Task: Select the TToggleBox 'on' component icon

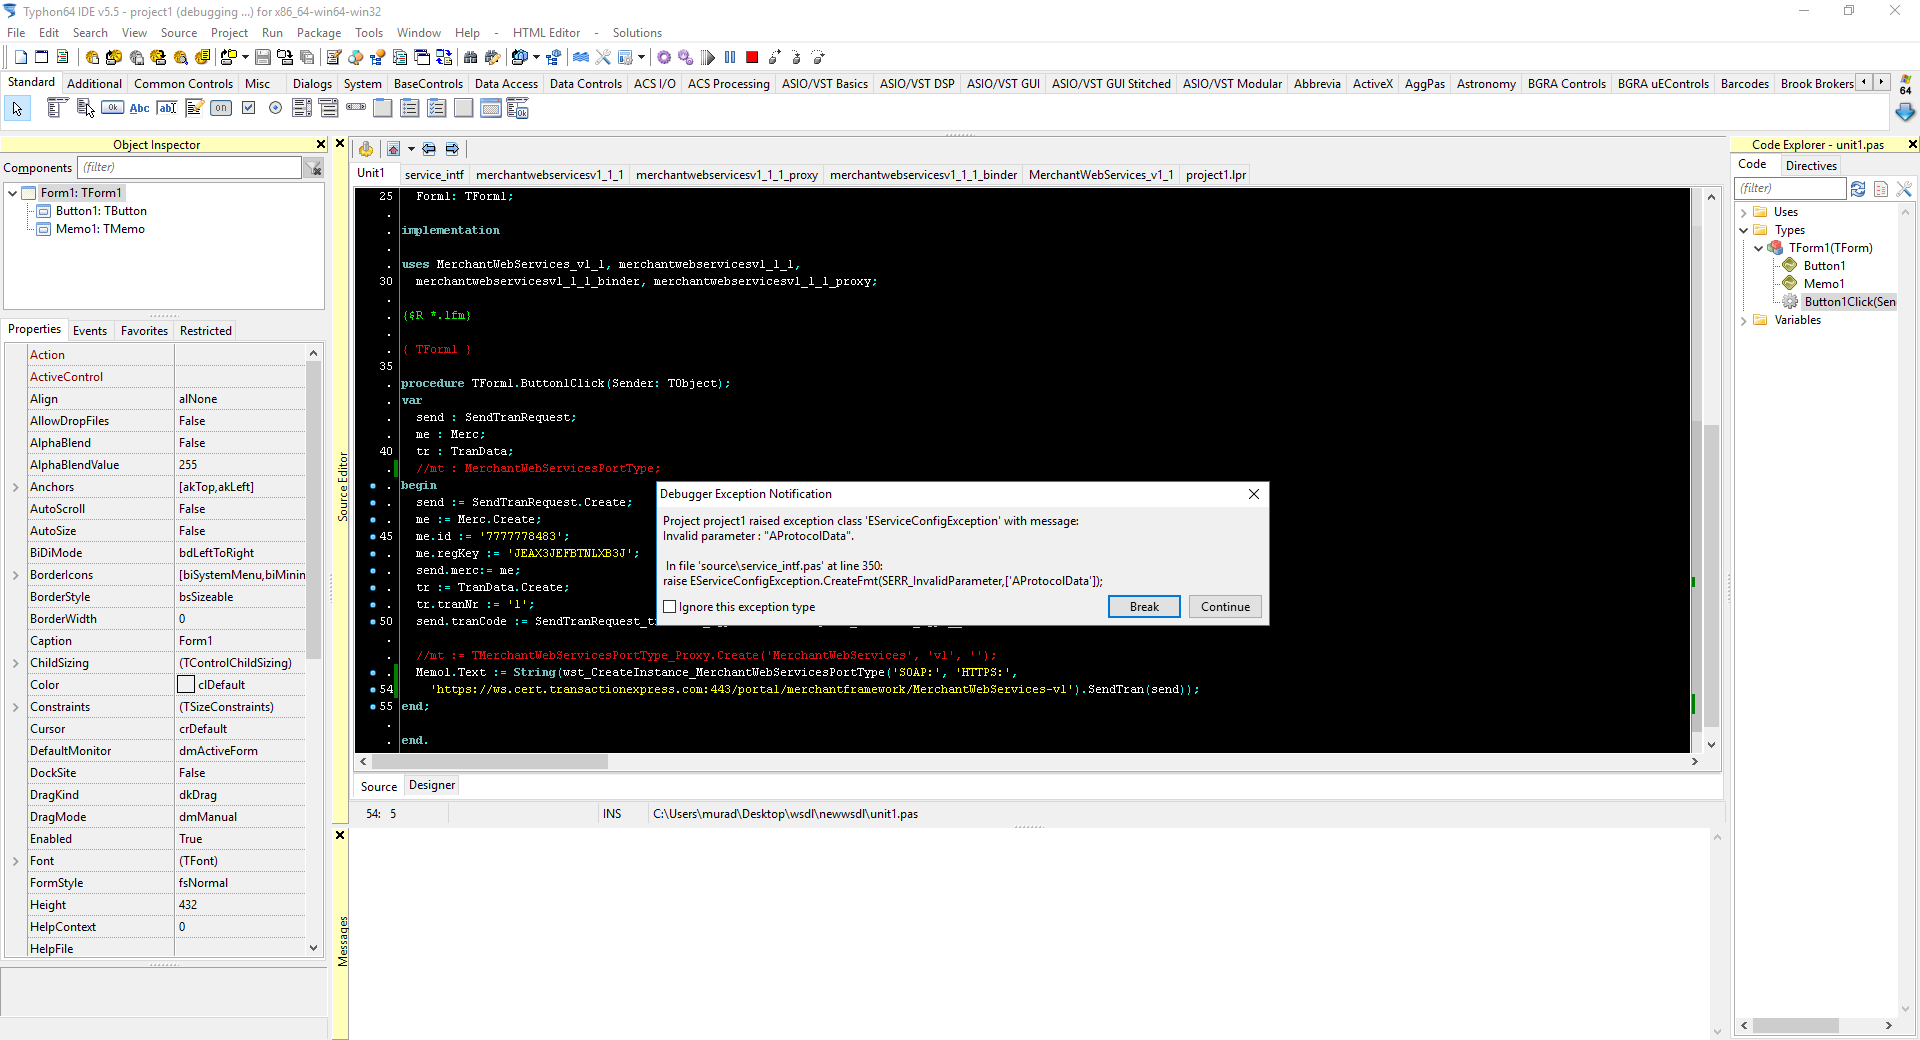Action: [221, 108]
